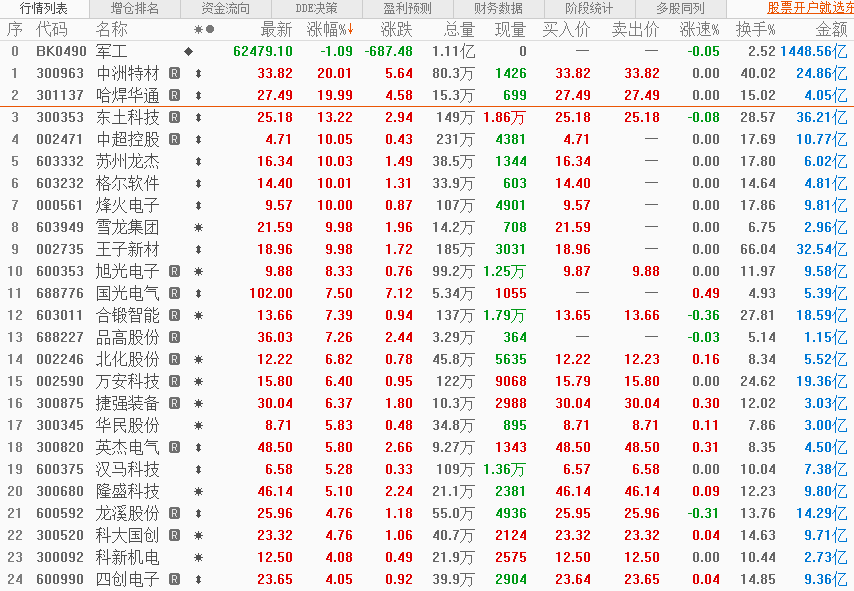Select the stock name 苏州龙杰
854x591 pixels.
click(127, 161)
